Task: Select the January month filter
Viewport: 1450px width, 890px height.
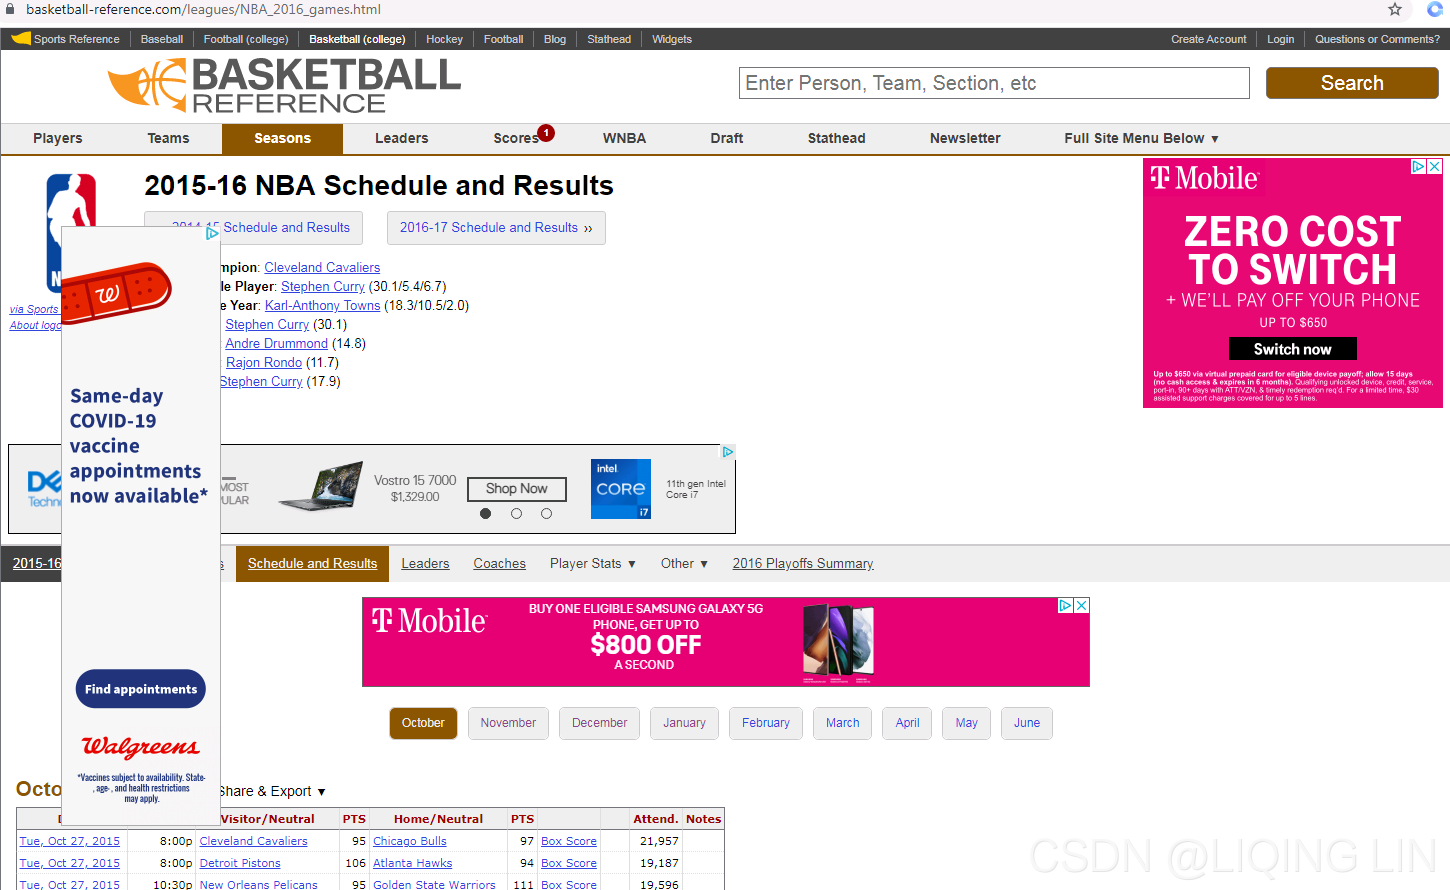Action: 684,723
